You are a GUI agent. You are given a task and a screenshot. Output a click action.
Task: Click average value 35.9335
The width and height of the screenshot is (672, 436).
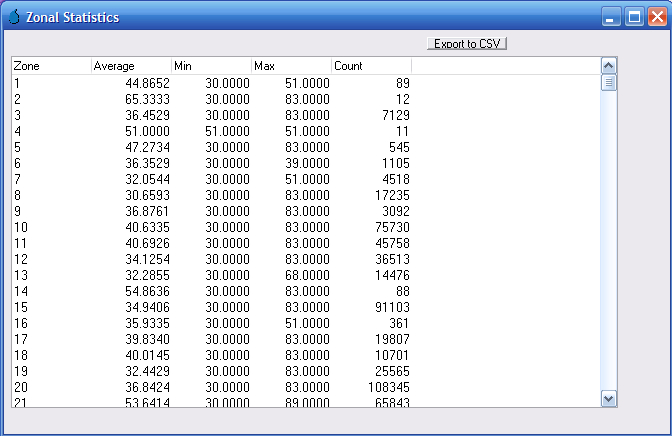(x=147, y=323)
